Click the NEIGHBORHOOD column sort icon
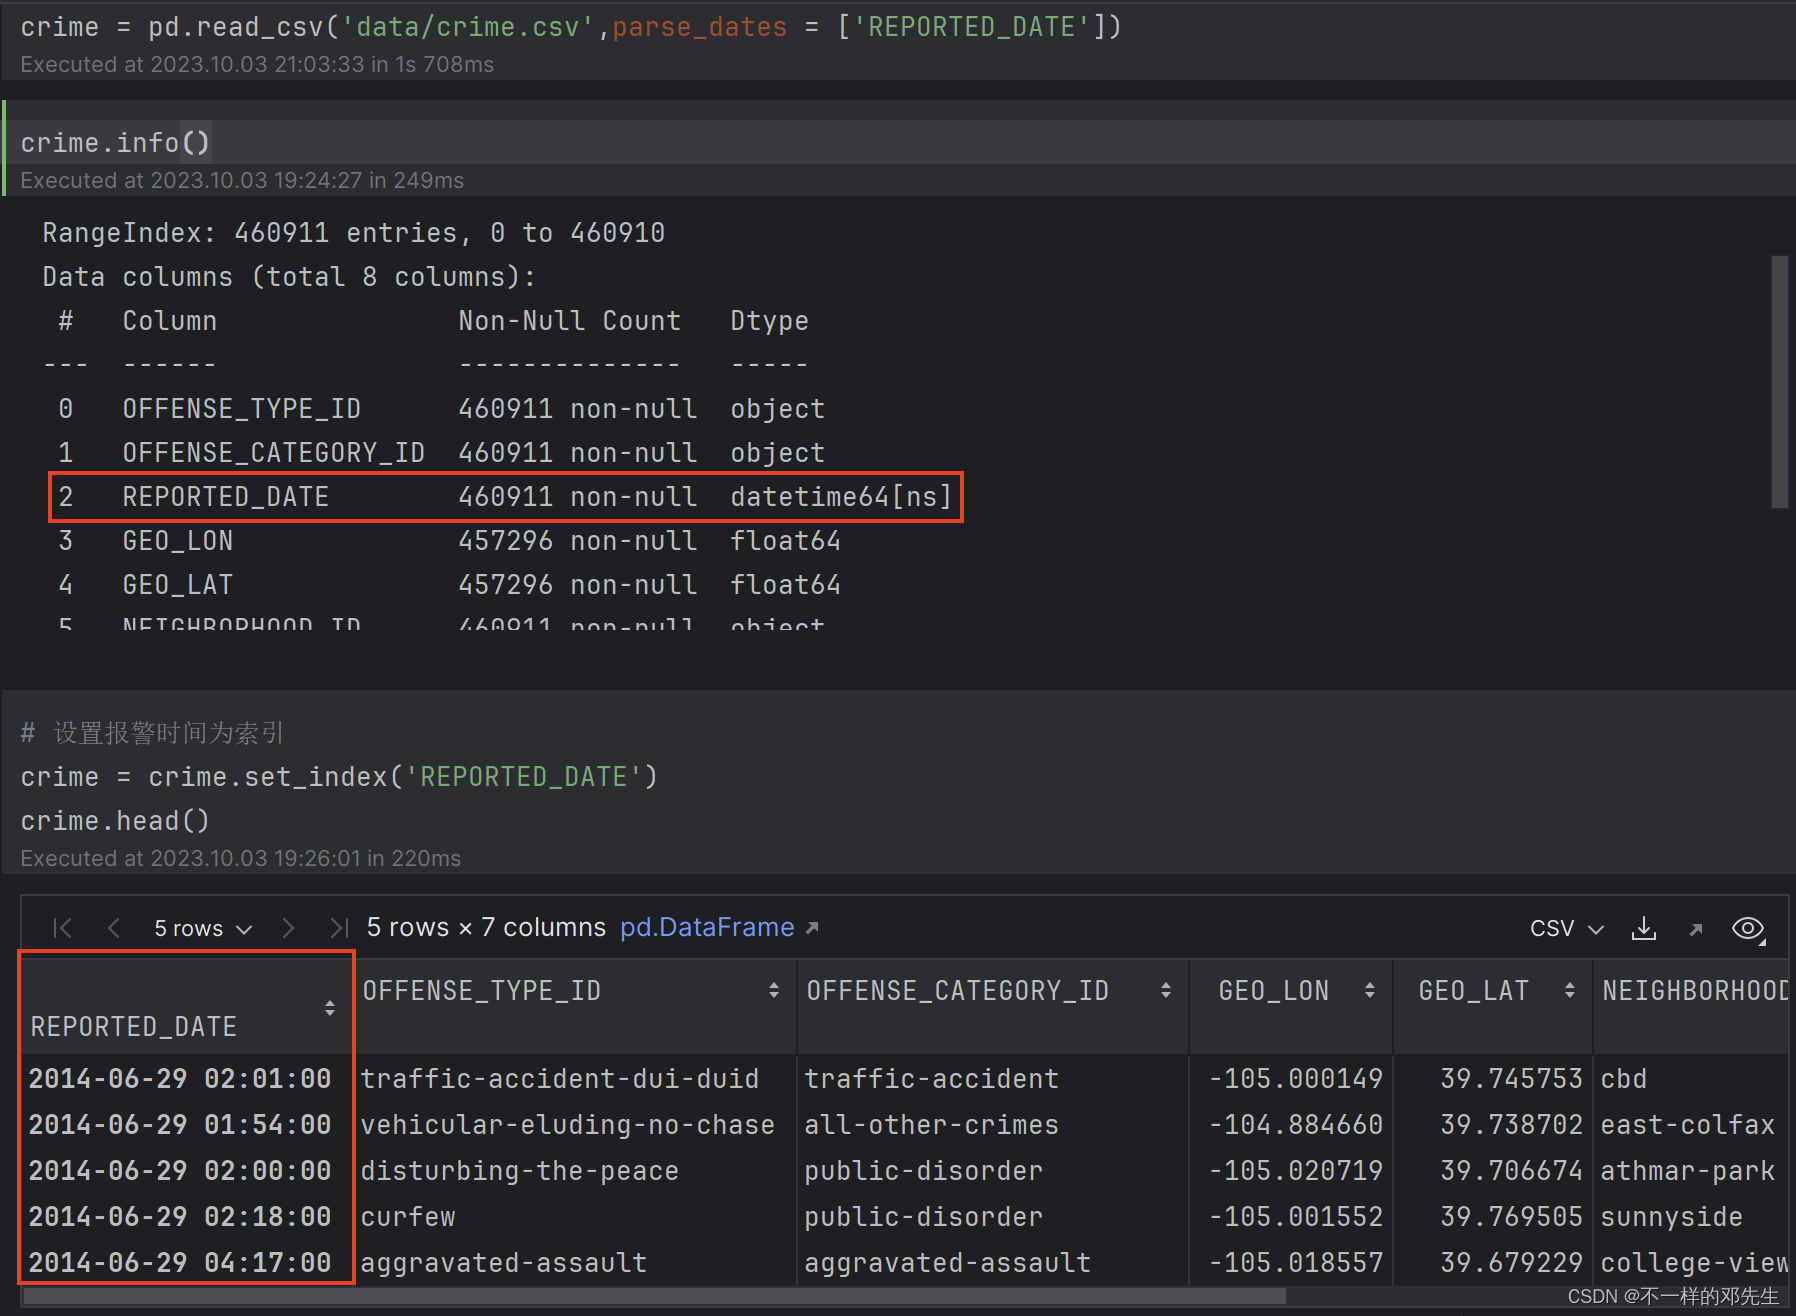The height and width of the screenshot is (1316, 1796). 1789,990
